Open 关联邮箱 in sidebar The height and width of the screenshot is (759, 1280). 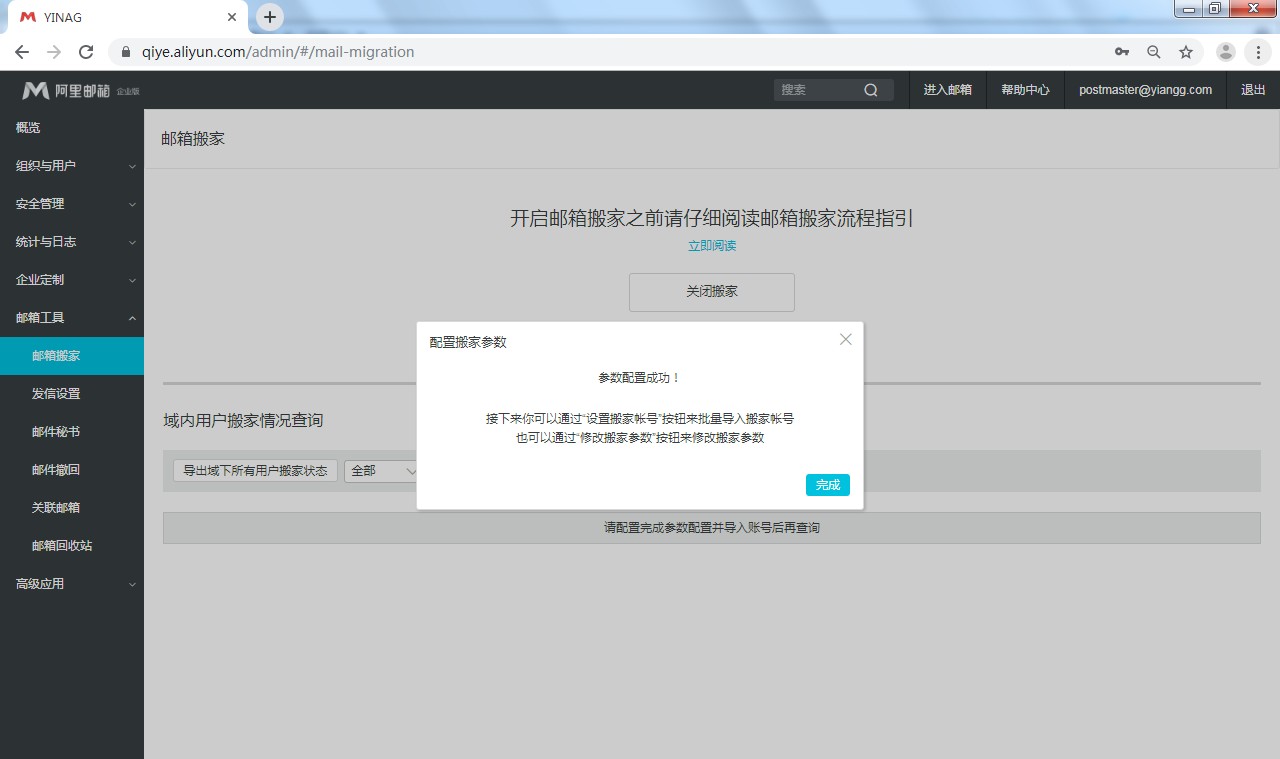[72, 508]
